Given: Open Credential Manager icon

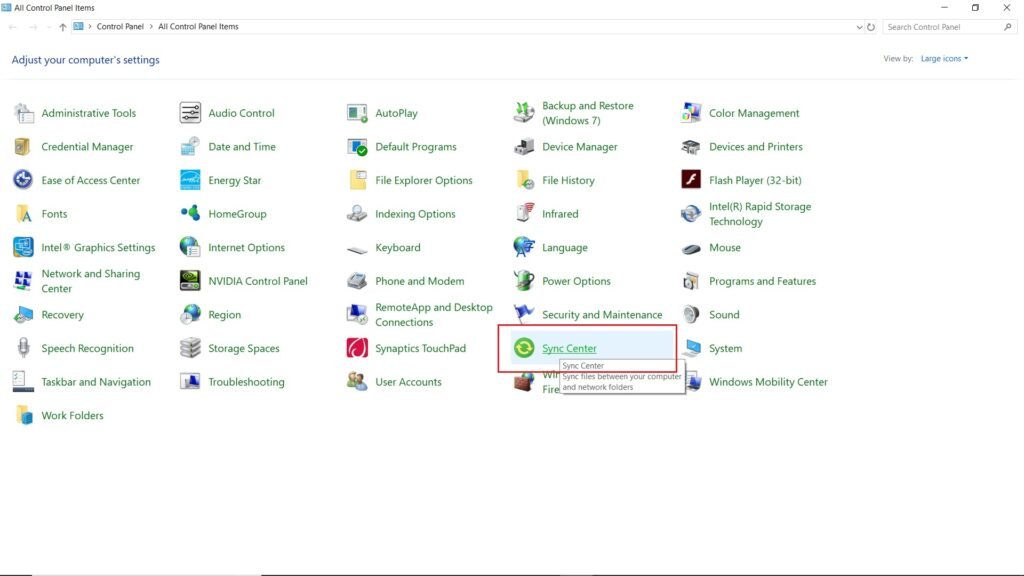Looking at the screenshot, I should pyautogui.click(x=23, y=146).
